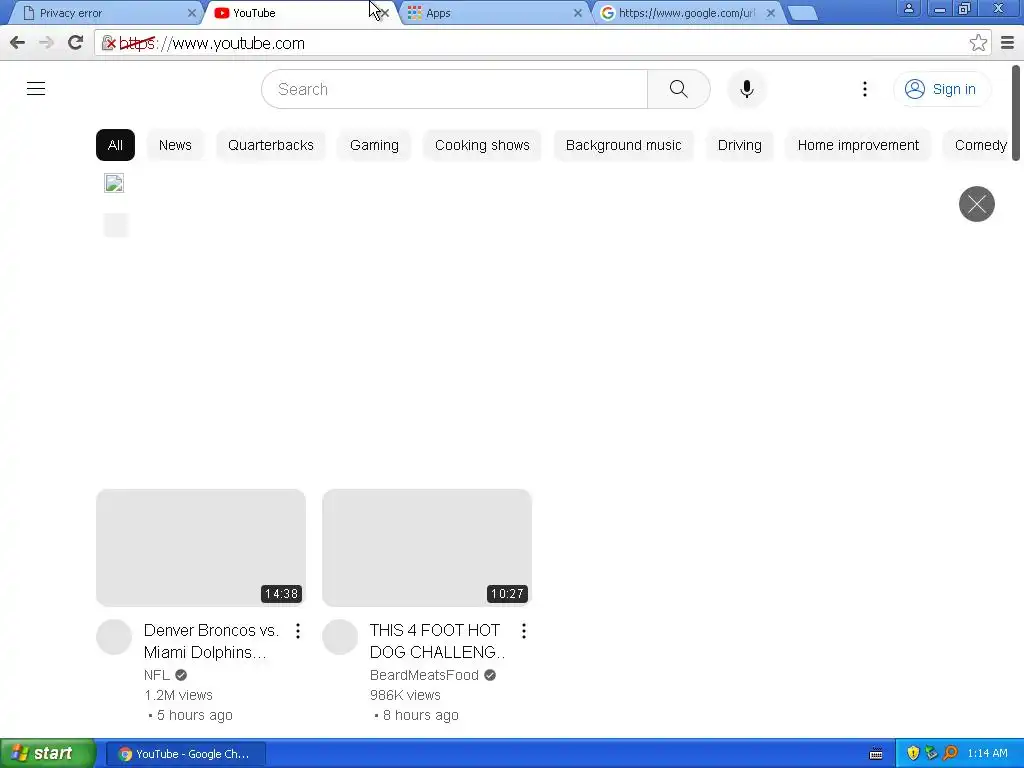Go back with browser back arrow

point(18,43)
